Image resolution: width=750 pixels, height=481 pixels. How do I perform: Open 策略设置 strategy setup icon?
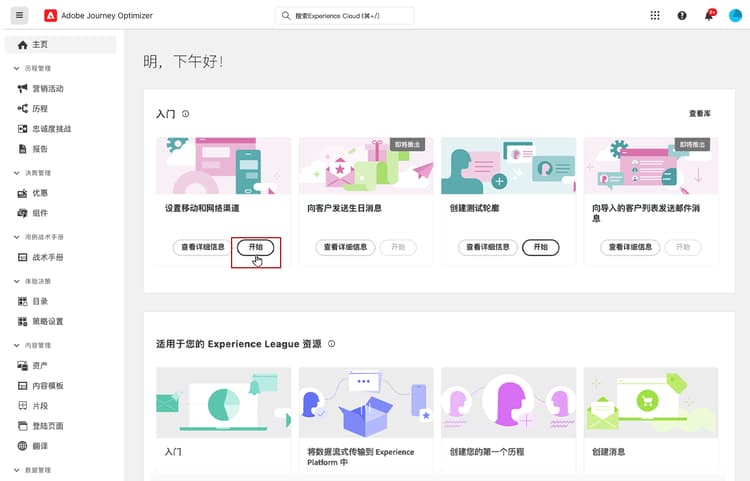22,321
